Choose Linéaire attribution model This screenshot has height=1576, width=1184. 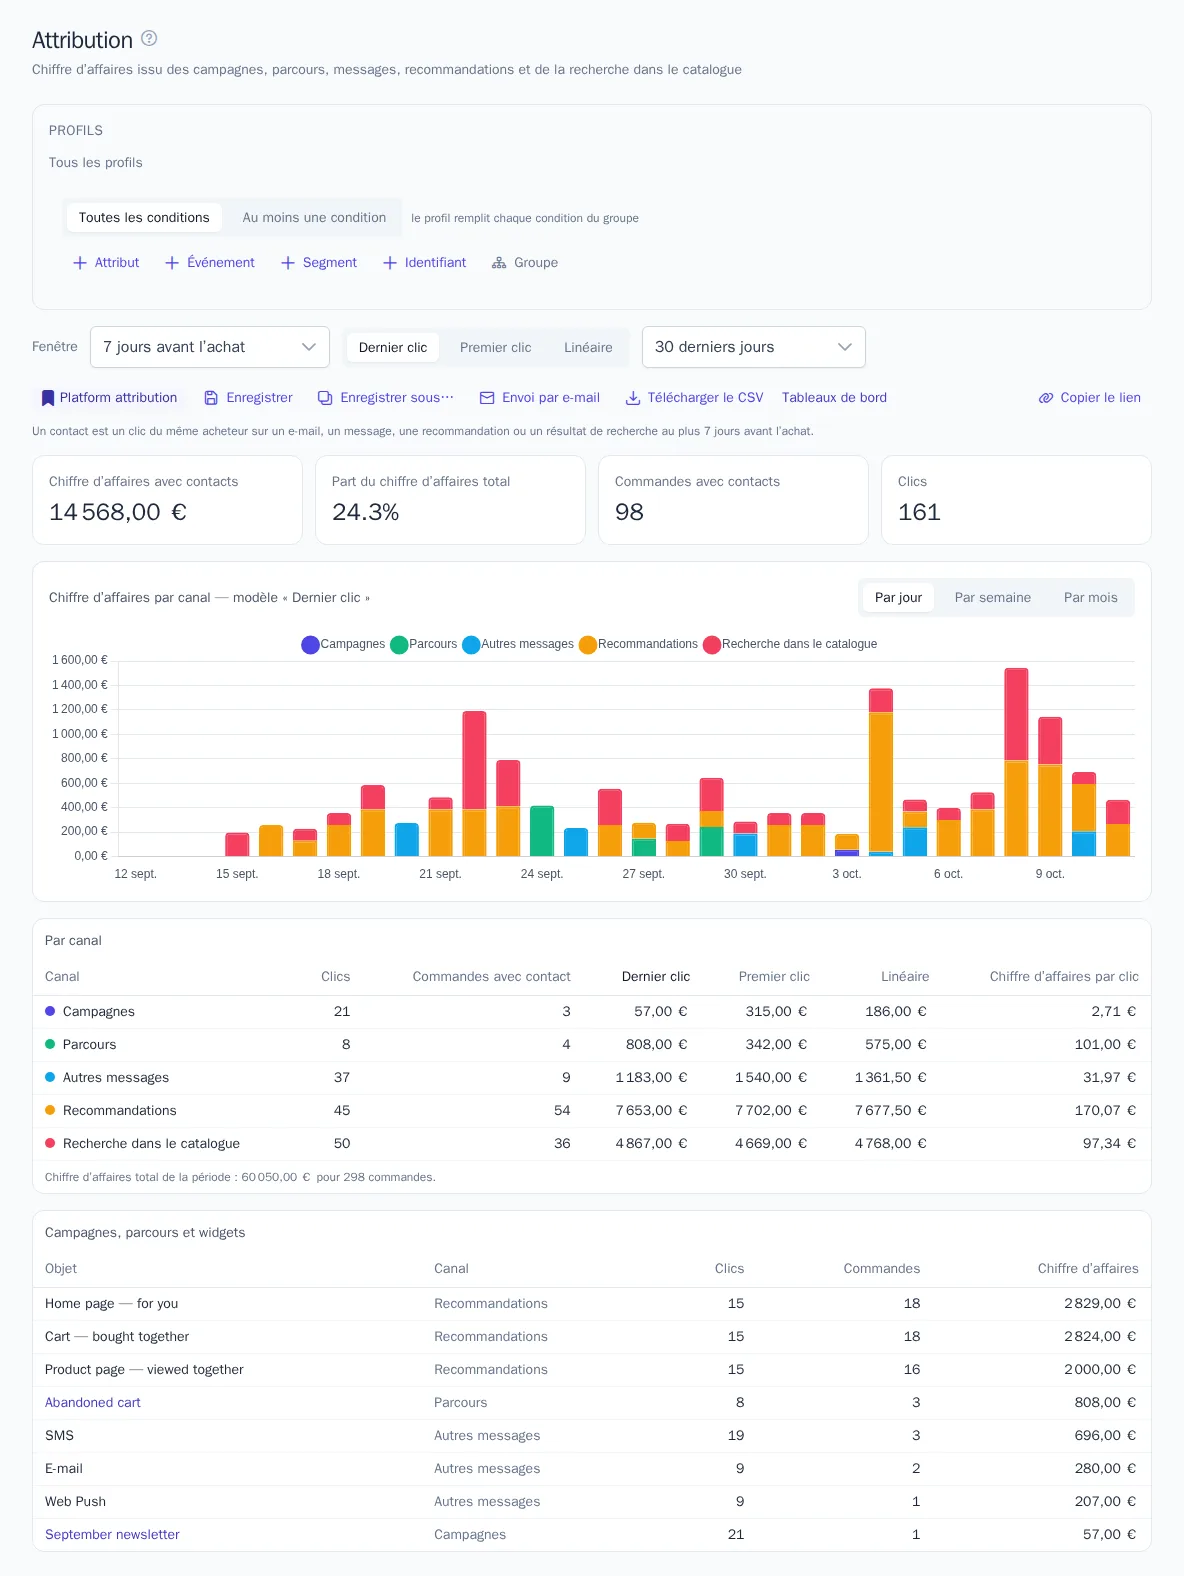coord(588,348)
